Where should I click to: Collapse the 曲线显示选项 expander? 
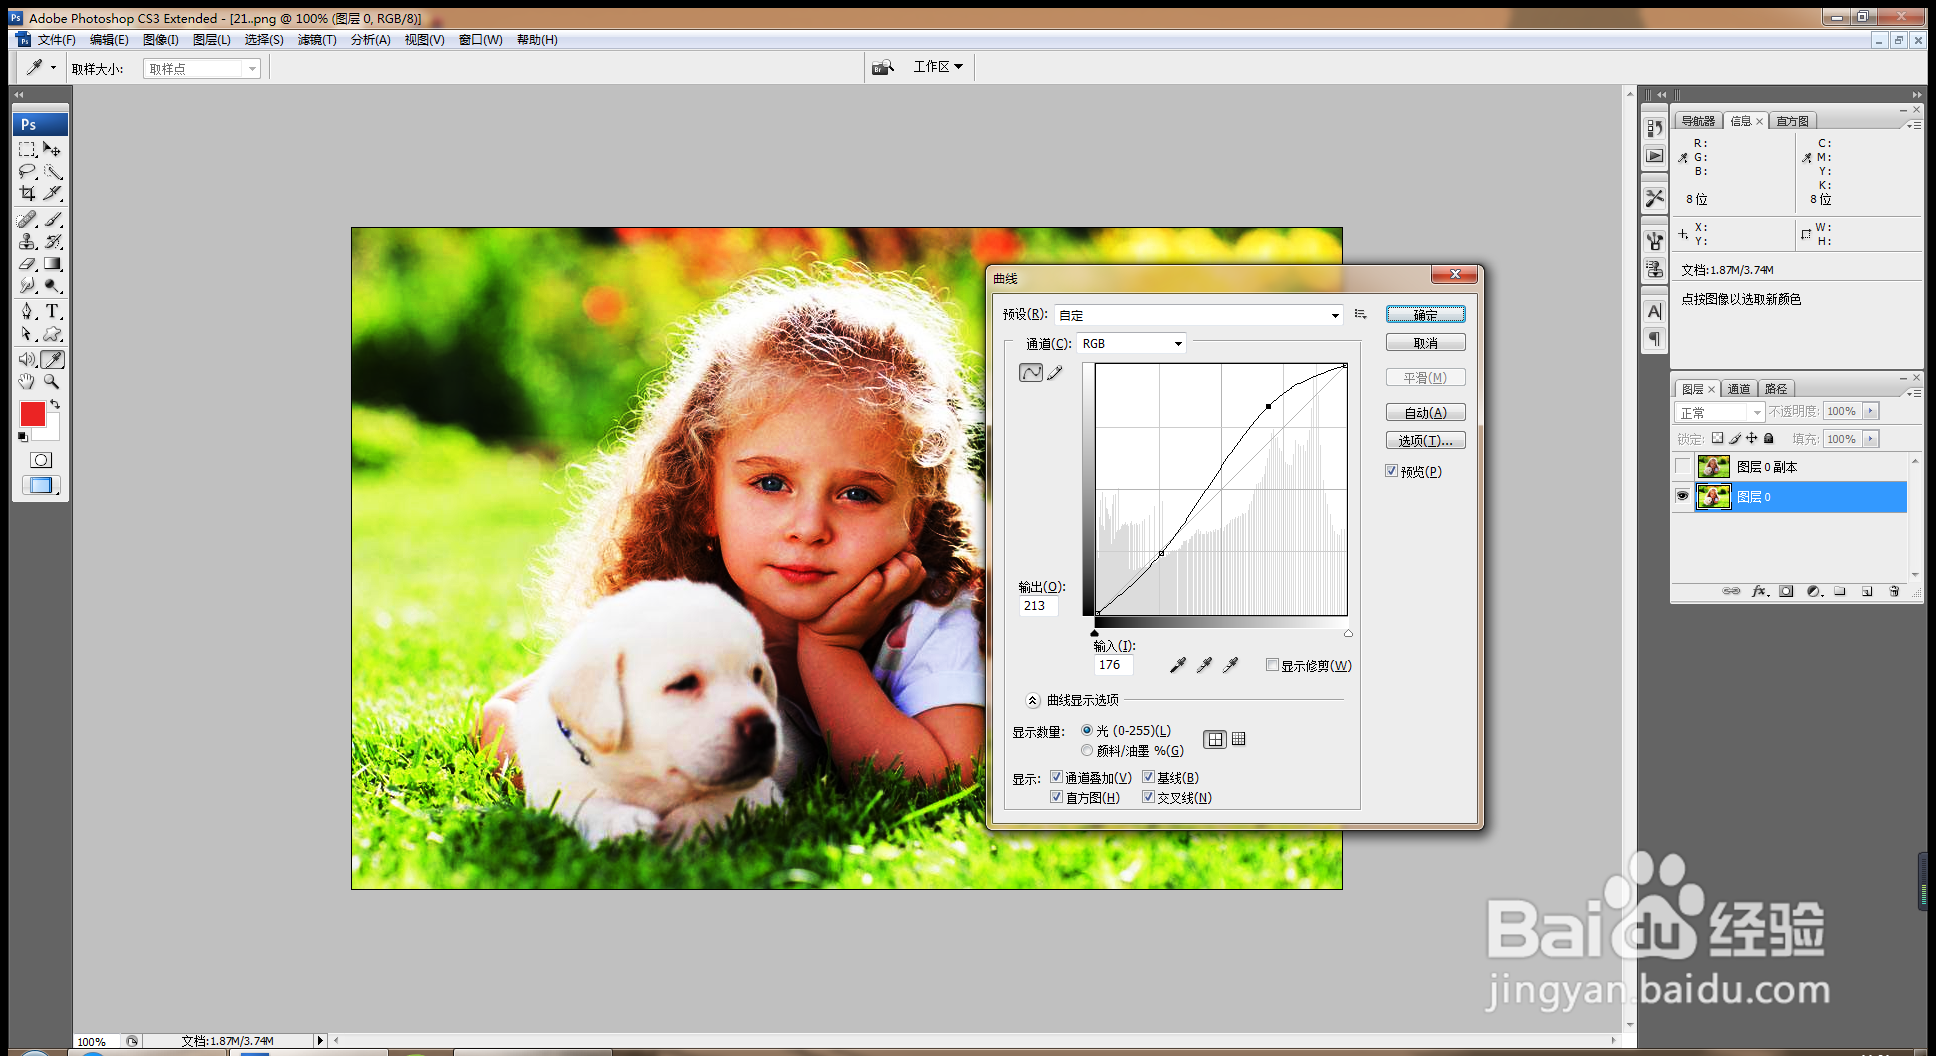coord(1033,700)
